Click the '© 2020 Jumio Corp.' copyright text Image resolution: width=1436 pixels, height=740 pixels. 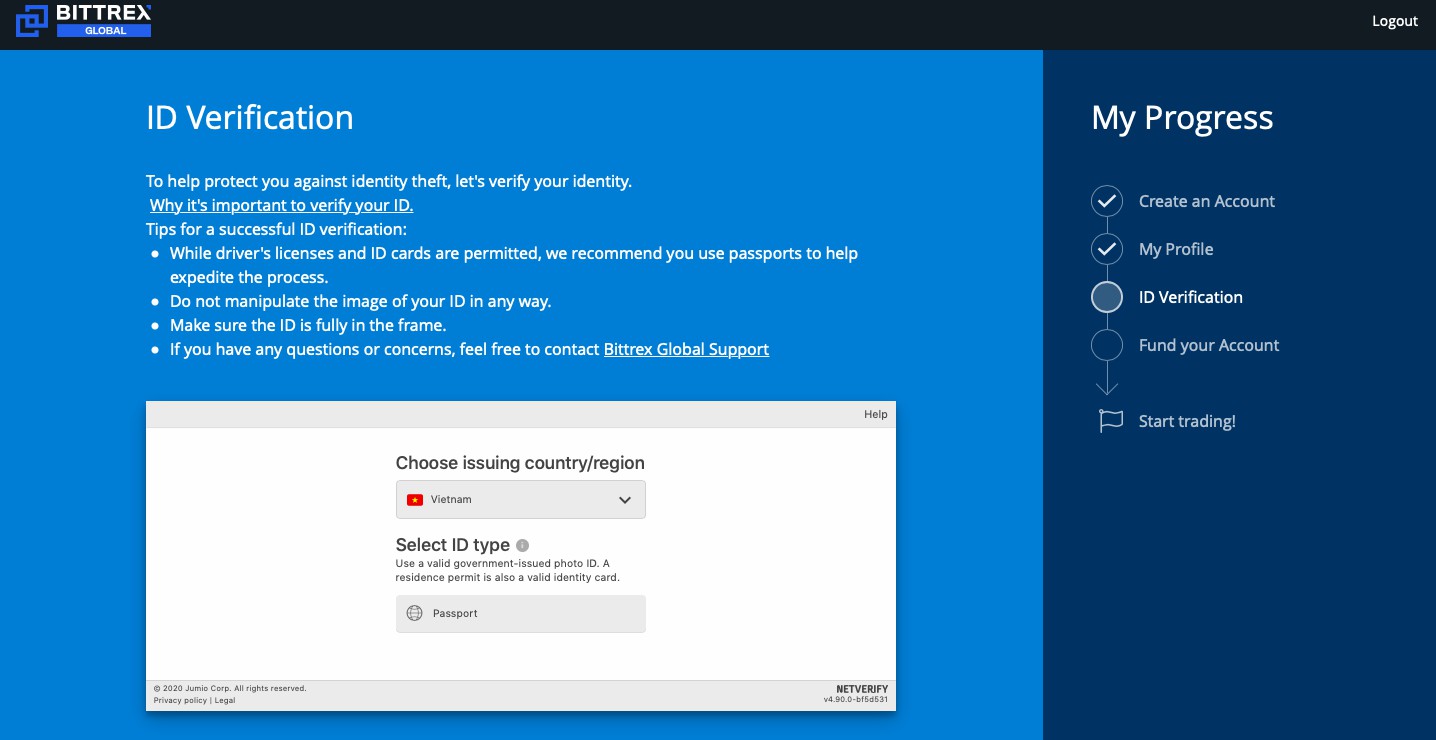point(230,688)
